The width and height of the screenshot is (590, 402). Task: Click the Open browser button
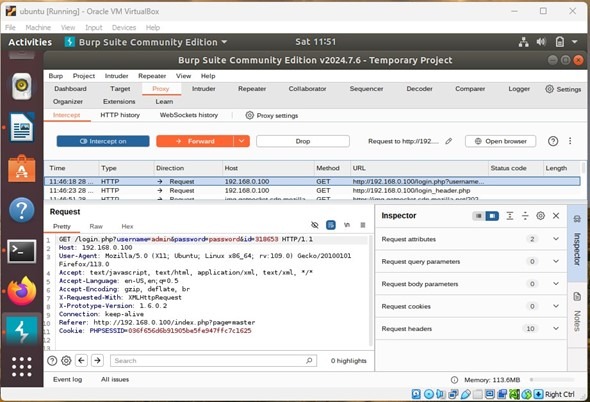(500, 141)
